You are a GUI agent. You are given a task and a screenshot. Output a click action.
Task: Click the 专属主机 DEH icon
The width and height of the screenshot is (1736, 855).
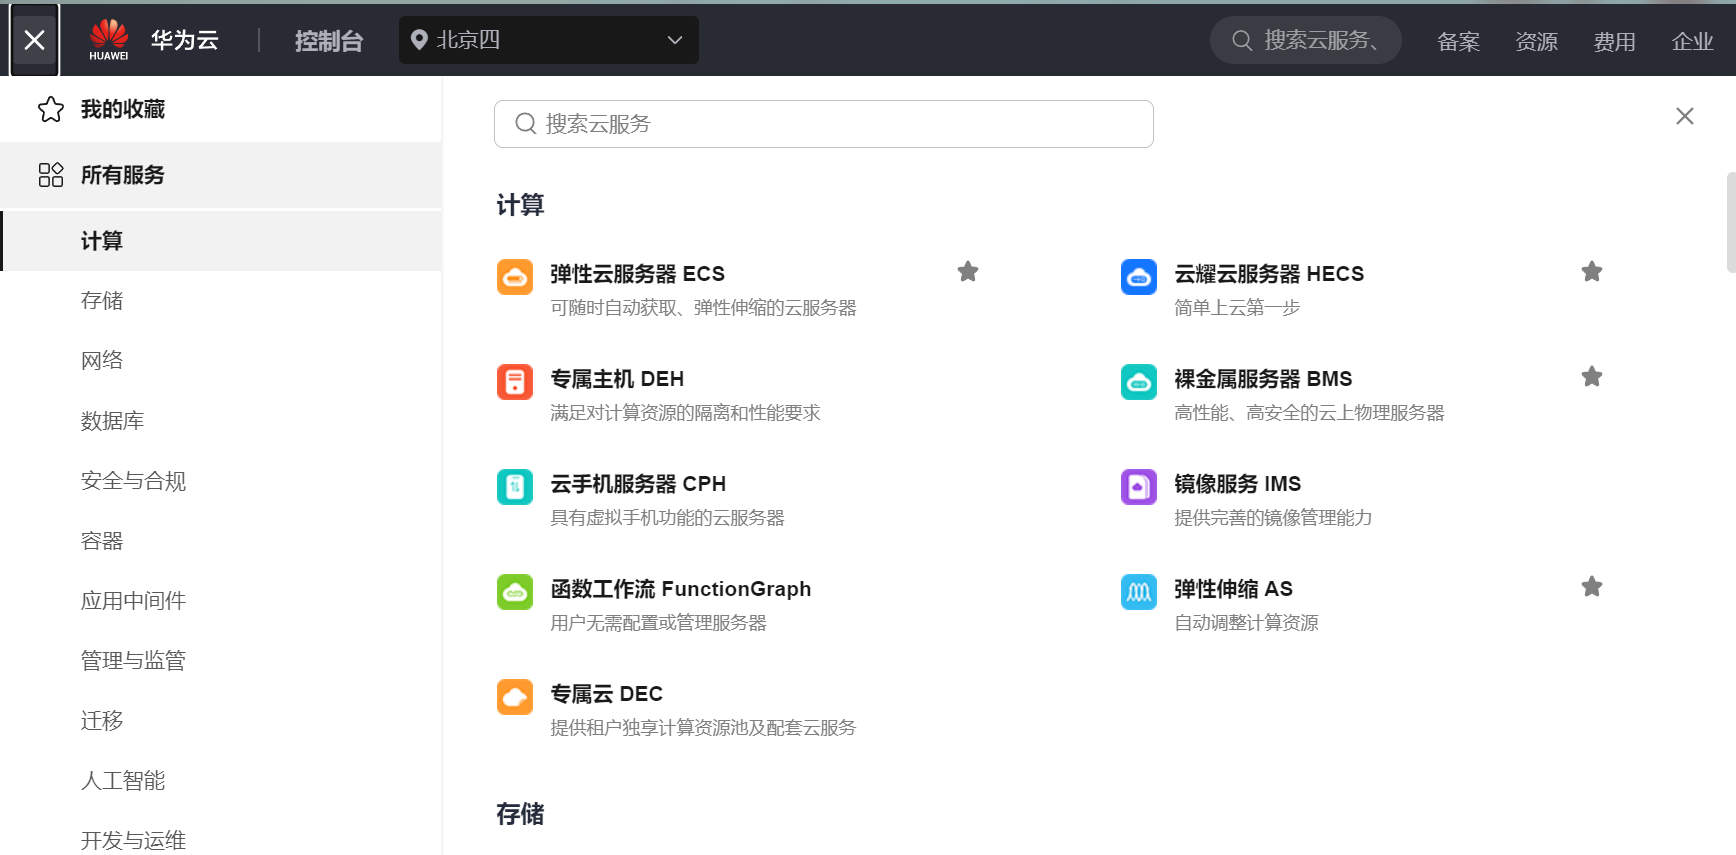click(515, 382)
